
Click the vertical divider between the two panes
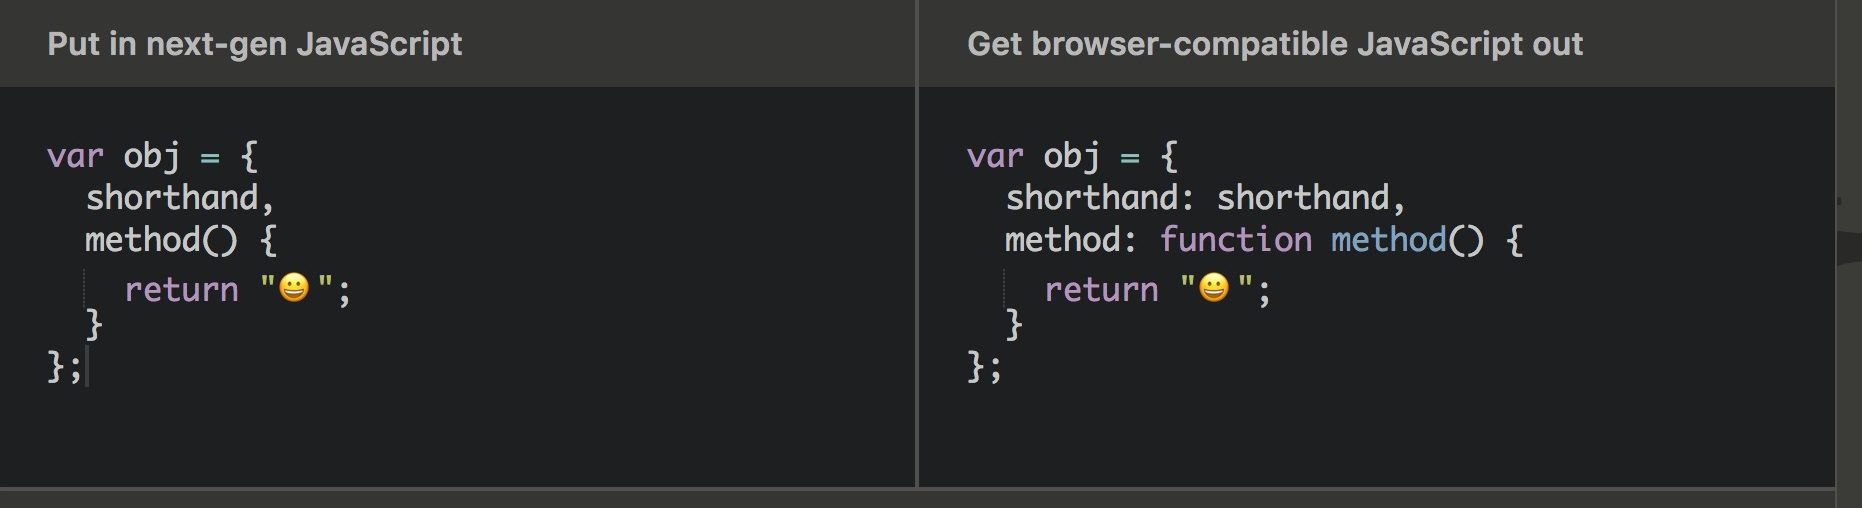pos(916,250)
